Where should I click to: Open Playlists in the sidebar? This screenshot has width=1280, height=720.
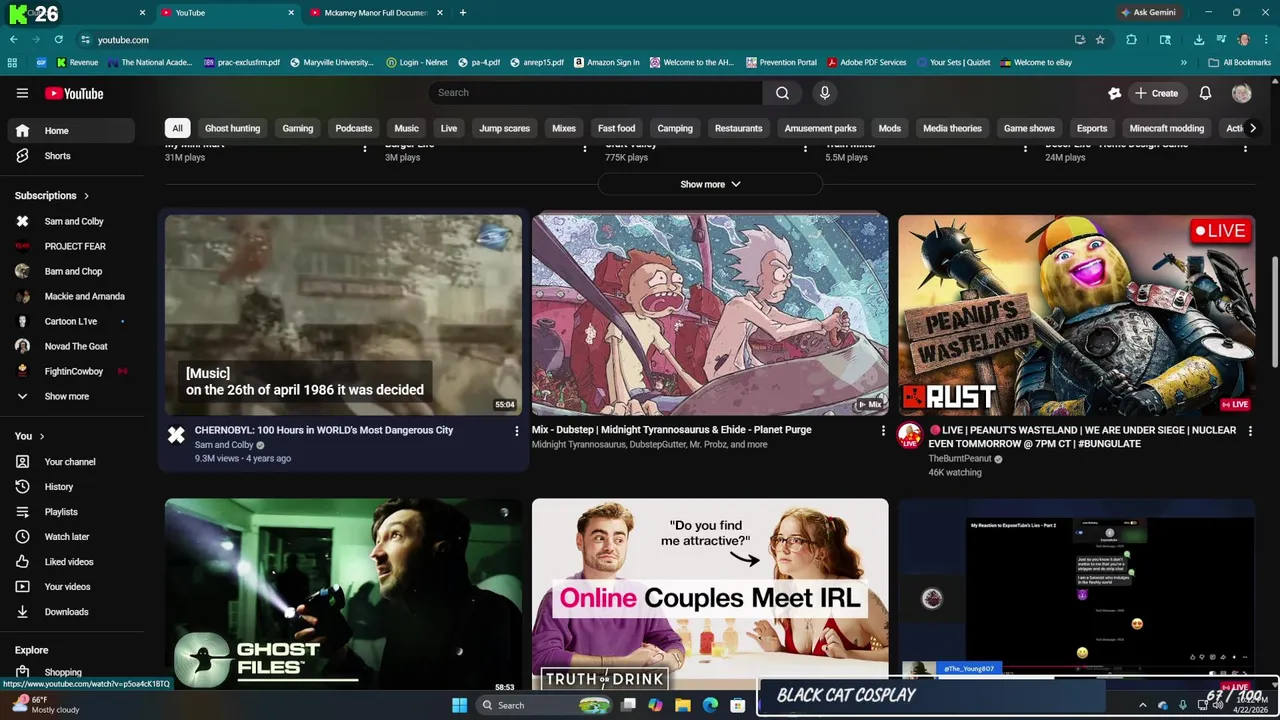pyautogui.click(x=71, y=512)
